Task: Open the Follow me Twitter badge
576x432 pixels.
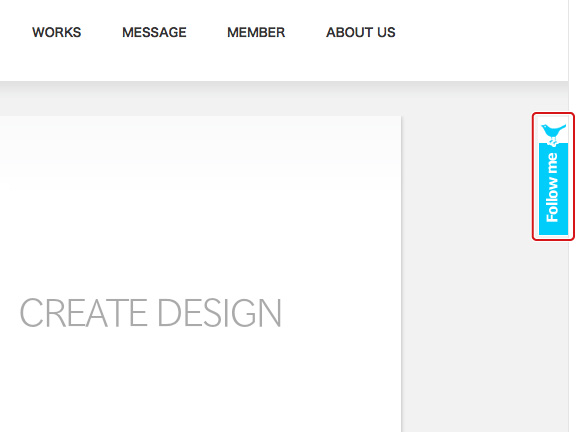Action: click(553, 177)
